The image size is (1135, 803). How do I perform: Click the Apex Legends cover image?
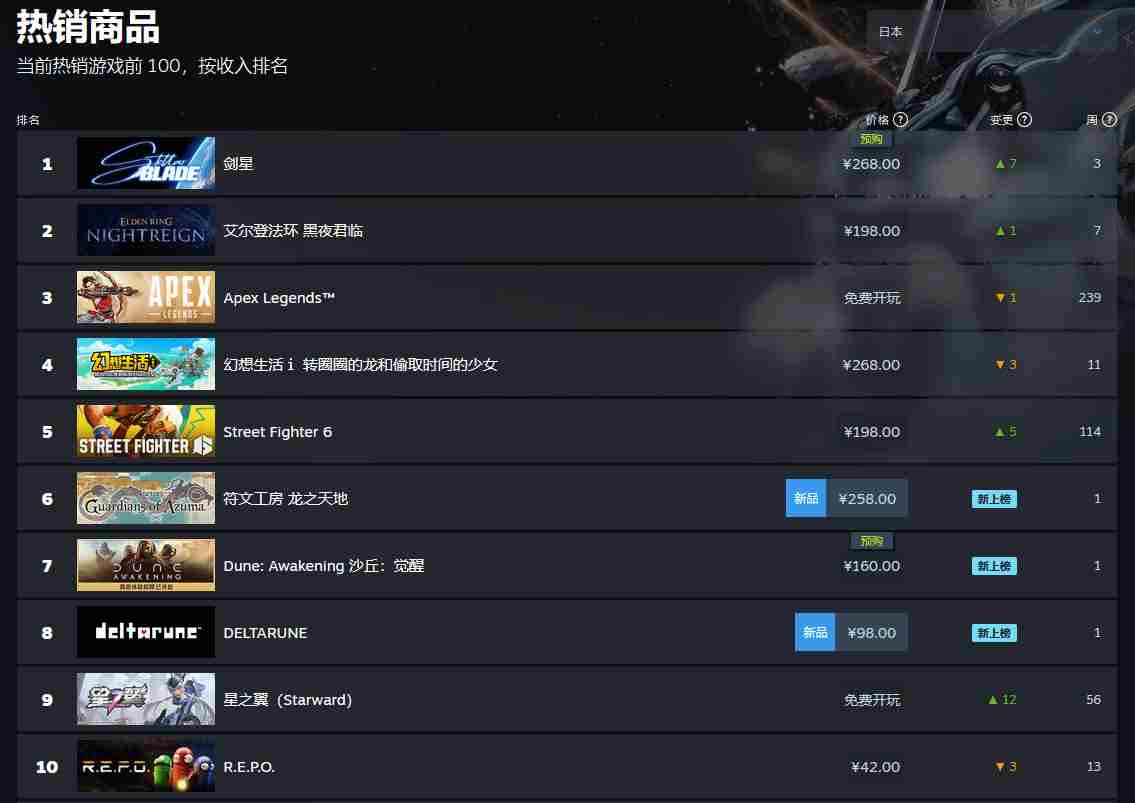click(x=145, y=298)
